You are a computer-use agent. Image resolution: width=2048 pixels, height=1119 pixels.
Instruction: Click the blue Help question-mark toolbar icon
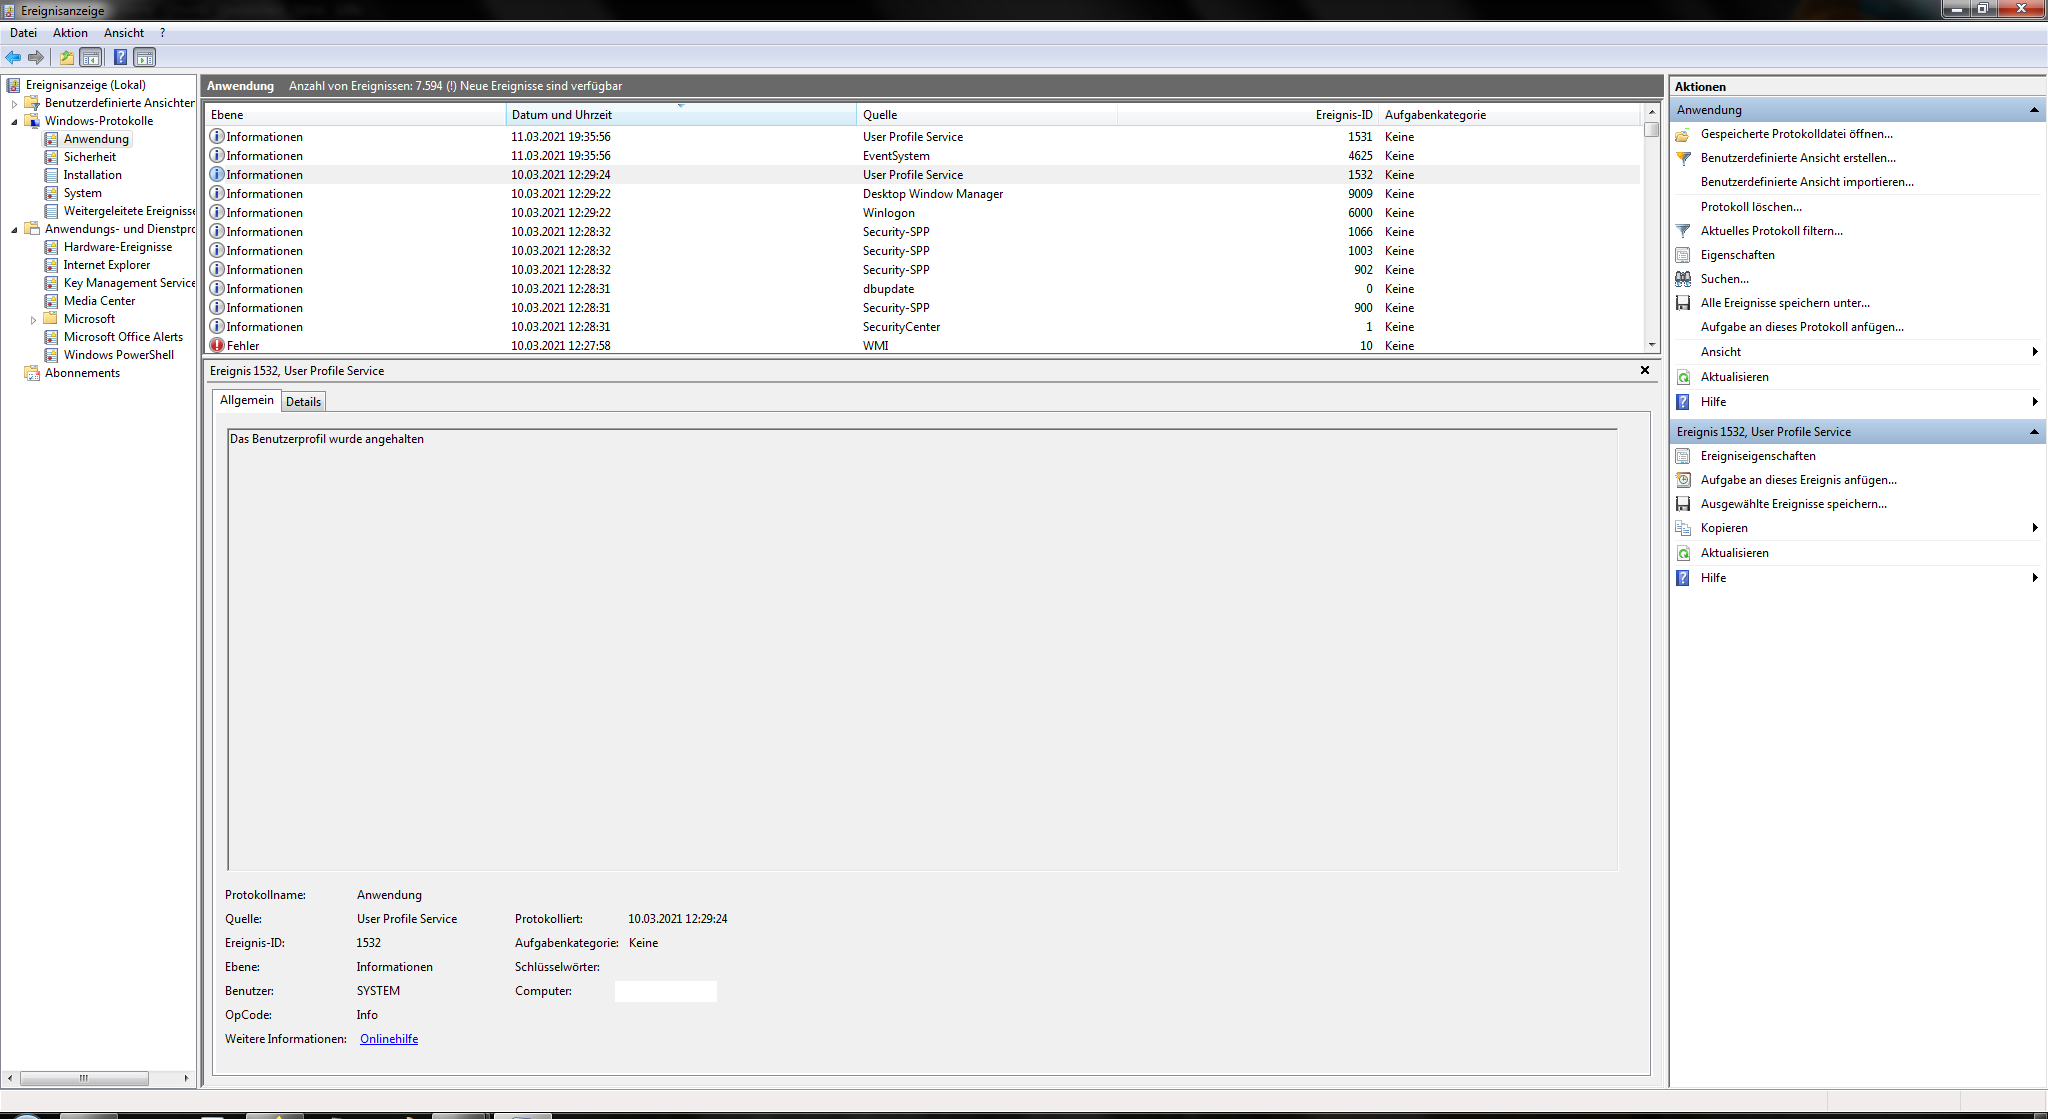(x=120, y=57)
